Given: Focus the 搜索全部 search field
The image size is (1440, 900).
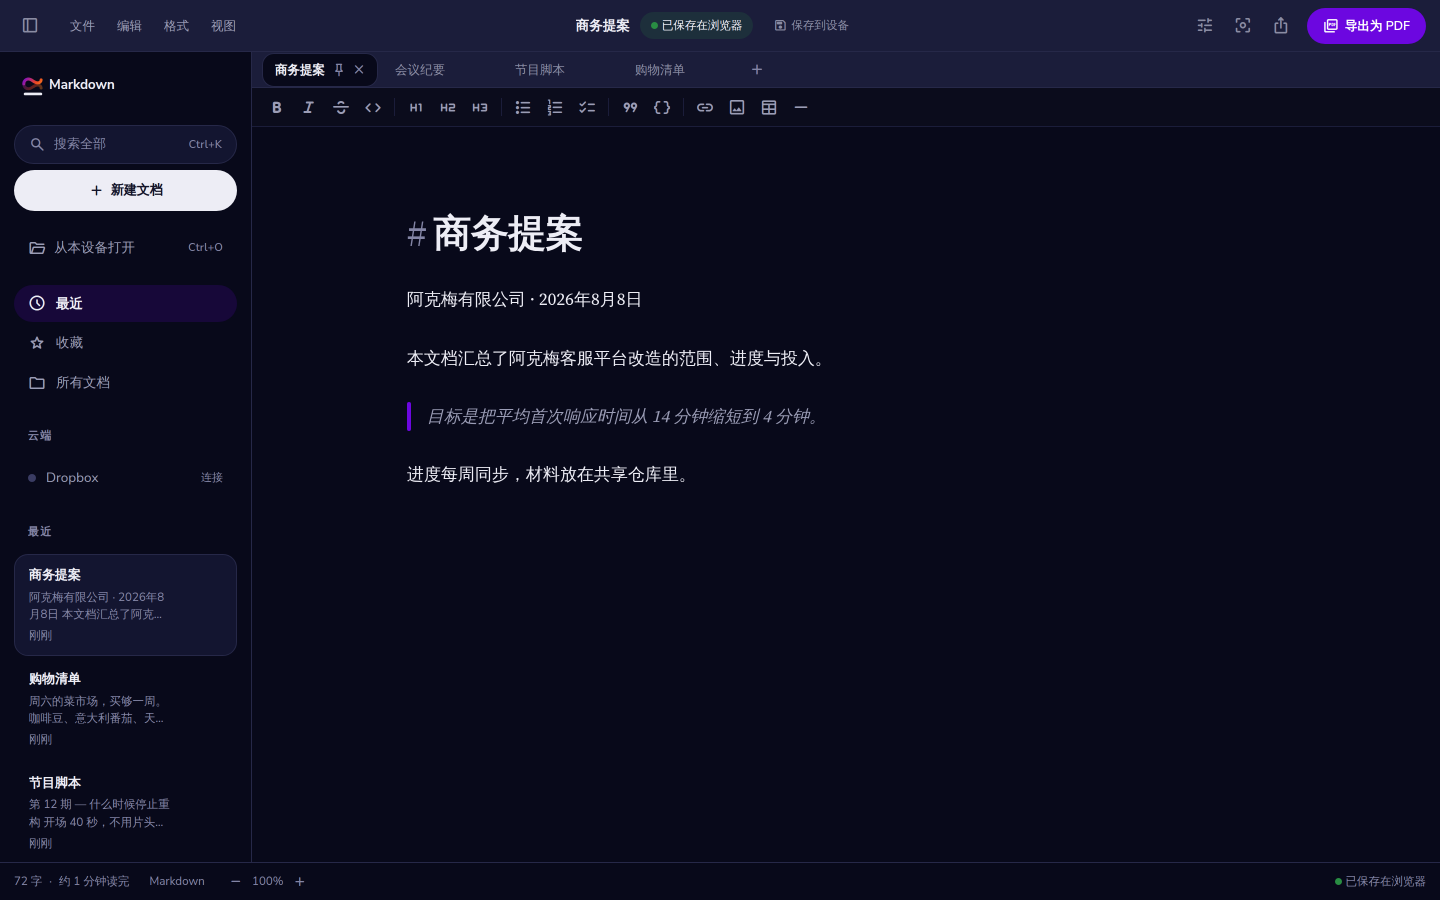Looking at the screenshot, I should pyautogui.click(x=125, y=144).
